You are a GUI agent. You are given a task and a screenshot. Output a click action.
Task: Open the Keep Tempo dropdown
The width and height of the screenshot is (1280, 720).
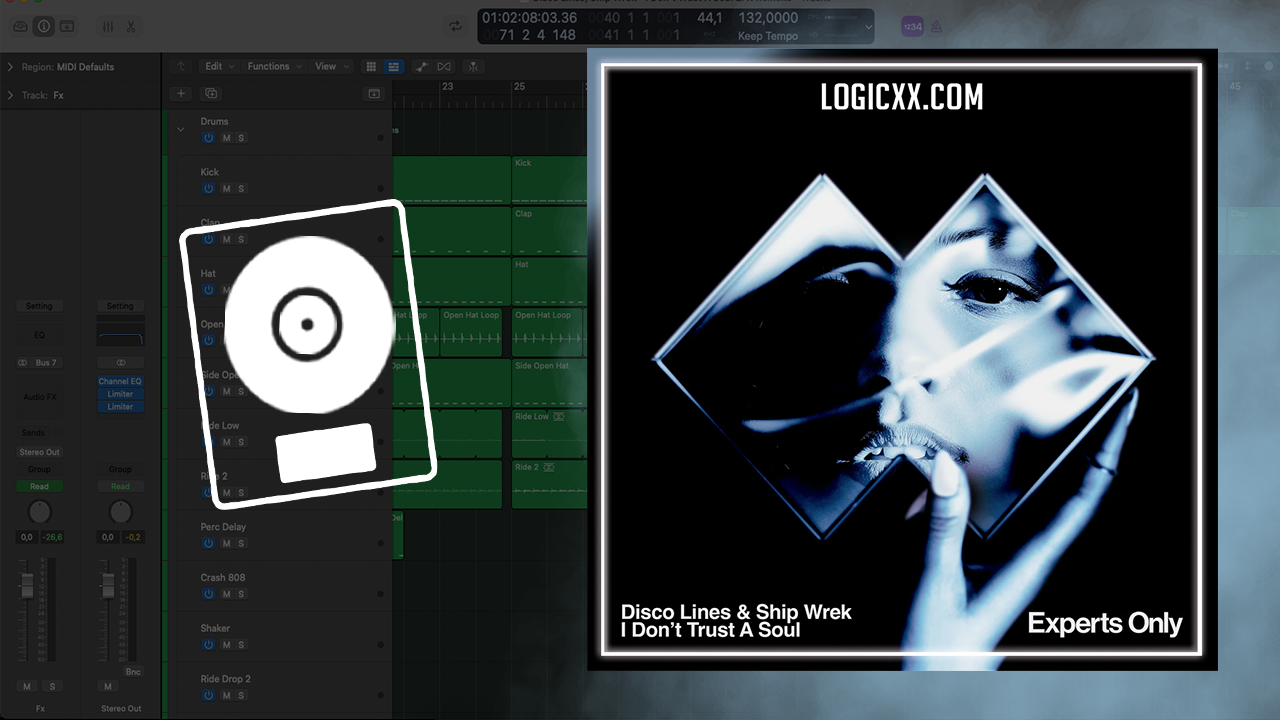pos(768,36)
